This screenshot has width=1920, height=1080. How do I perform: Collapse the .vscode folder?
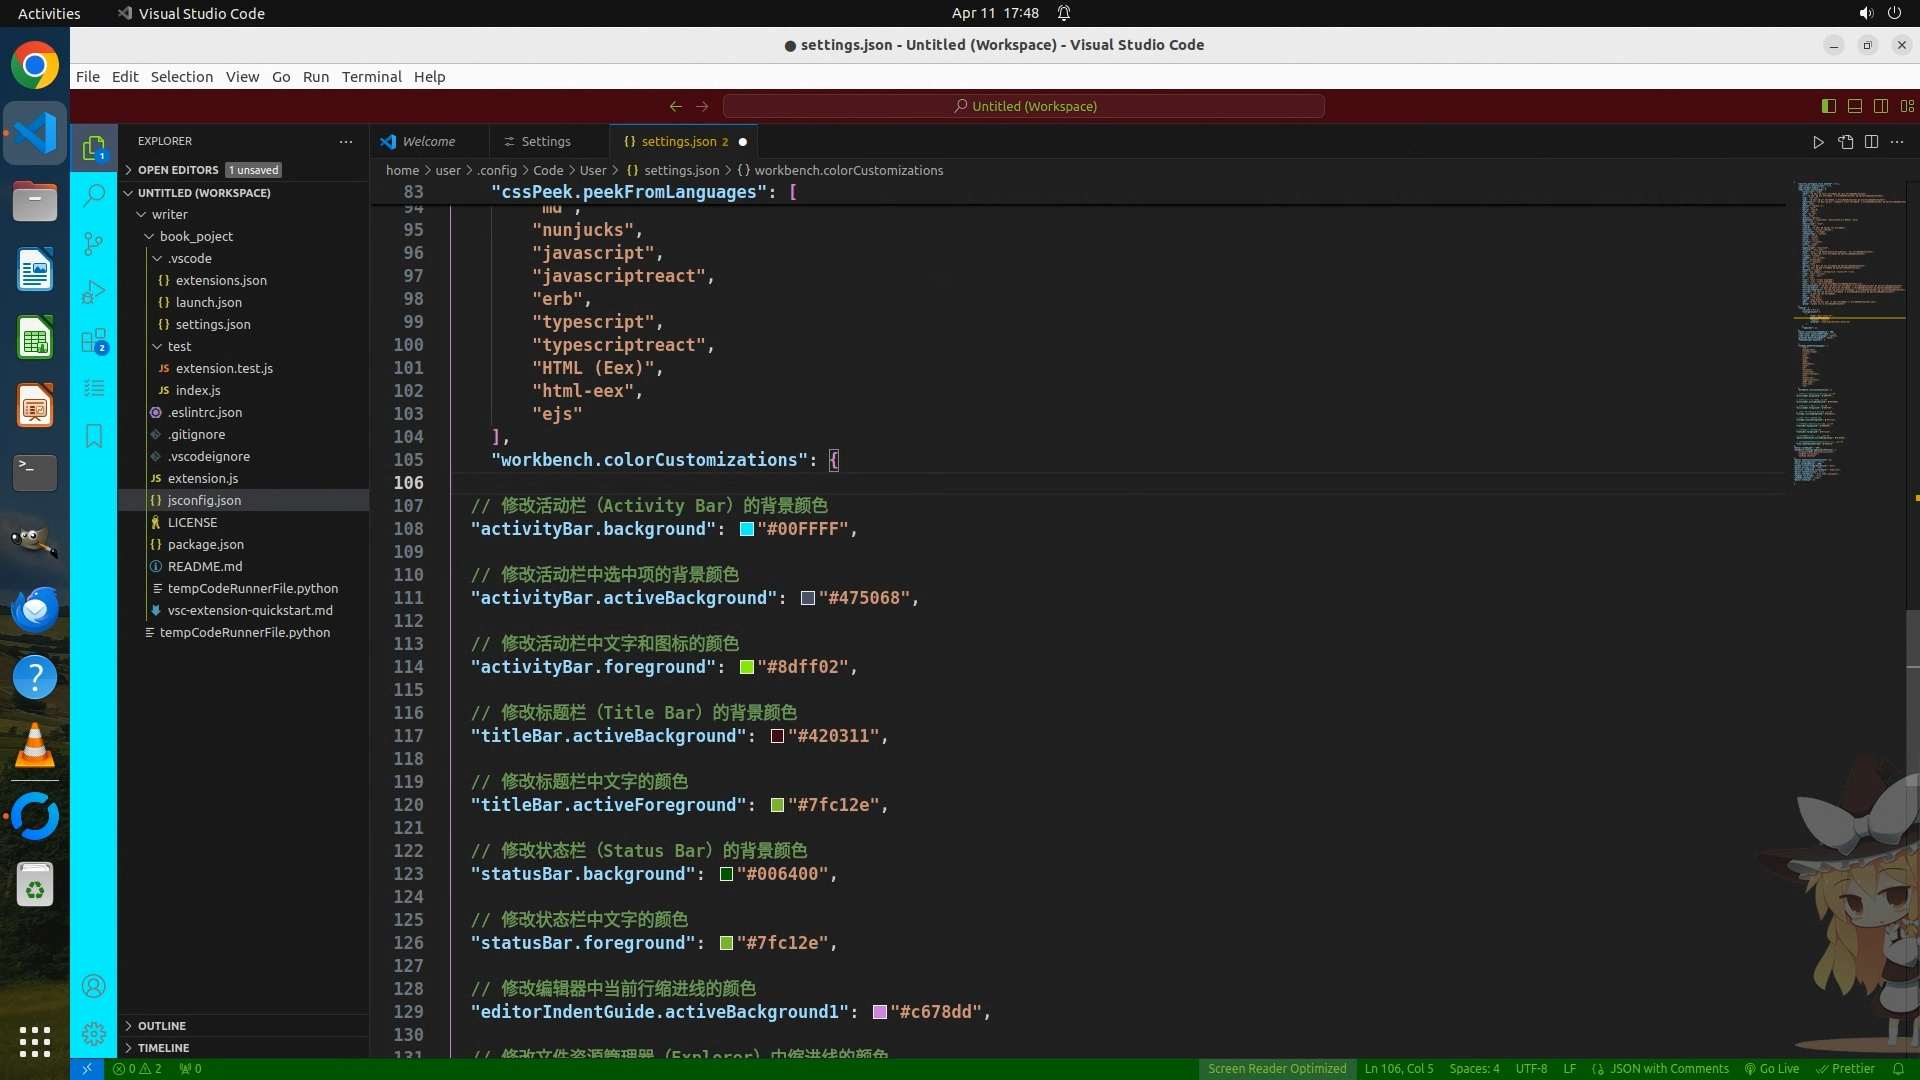tap(189, 258)
